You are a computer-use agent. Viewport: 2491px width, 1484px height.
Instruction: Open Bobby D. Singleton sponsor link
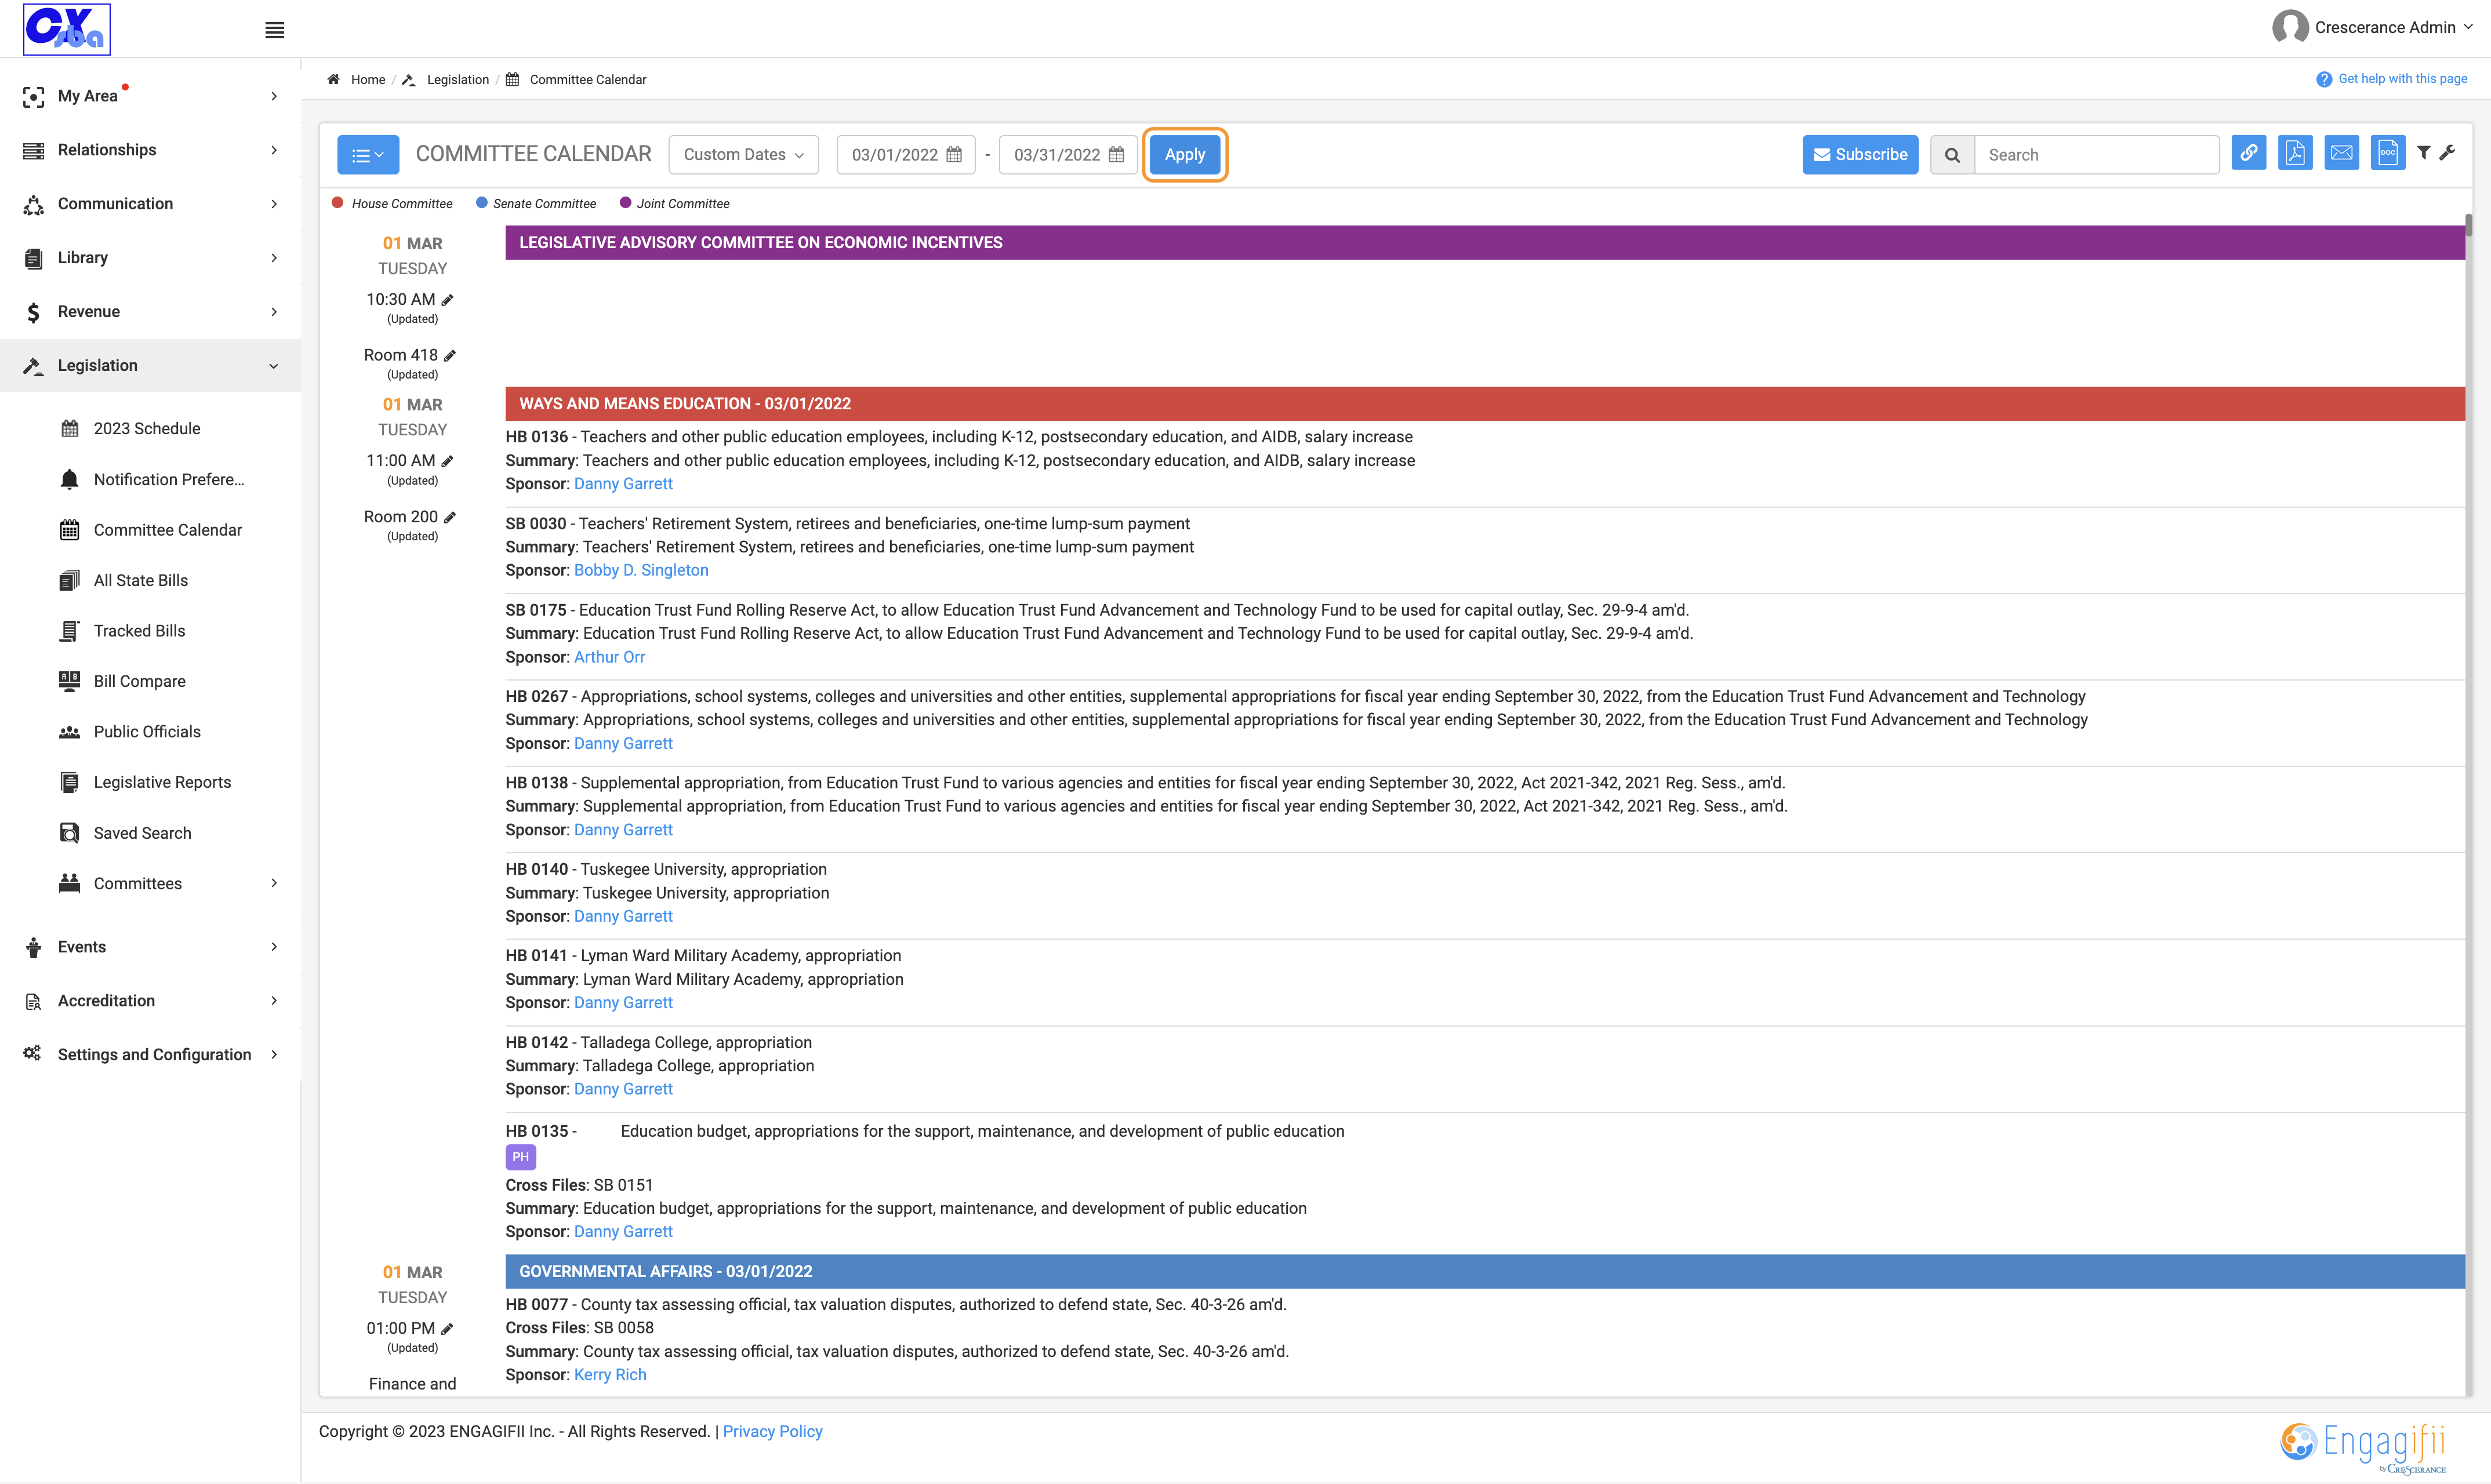click(641, 570)
